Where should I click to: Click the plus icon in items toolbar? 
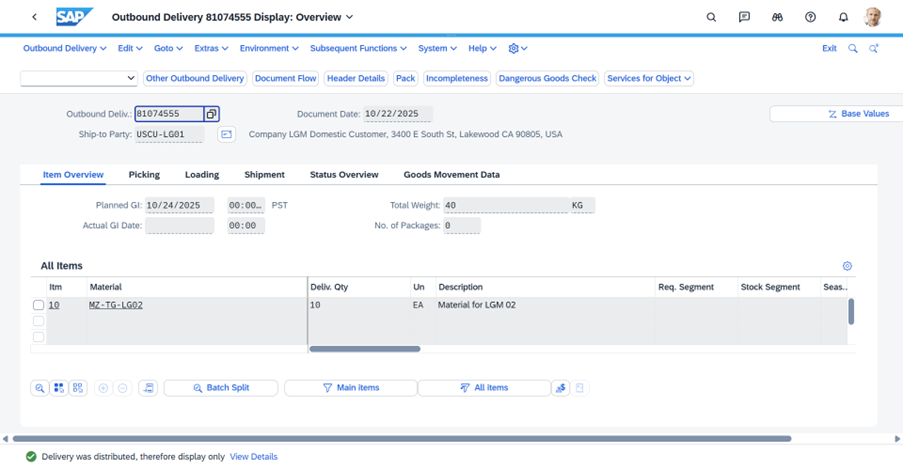click(x=103, y=388)
